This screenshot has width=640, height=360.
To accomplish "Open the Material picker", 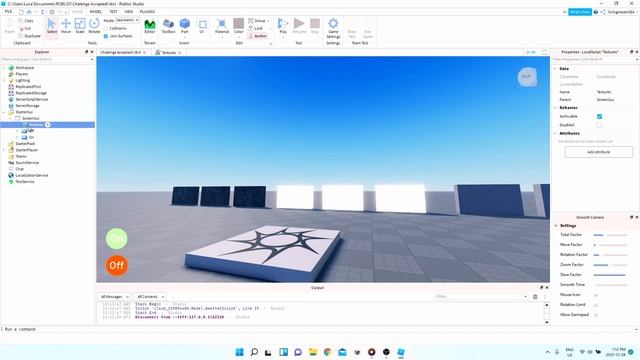I will pos(222,26).
